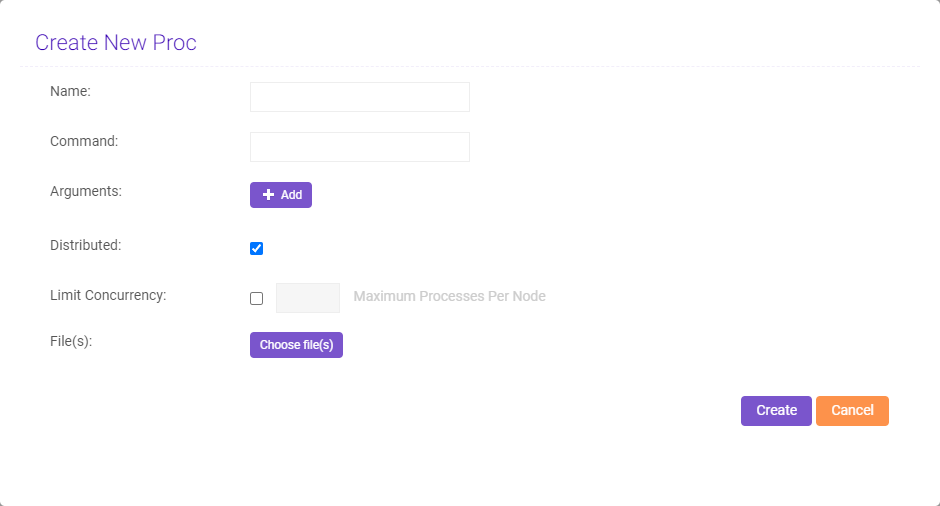
Task: Select the Maximum Processes Per Node field
Action: pos(308,298)
